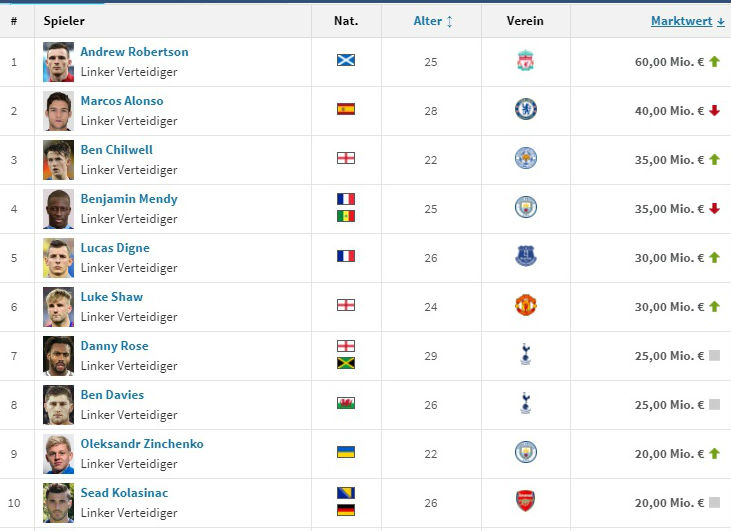Click Wales flag in Ben Davies row
This screenshot has height=531, width=731.
coord(346,403)
